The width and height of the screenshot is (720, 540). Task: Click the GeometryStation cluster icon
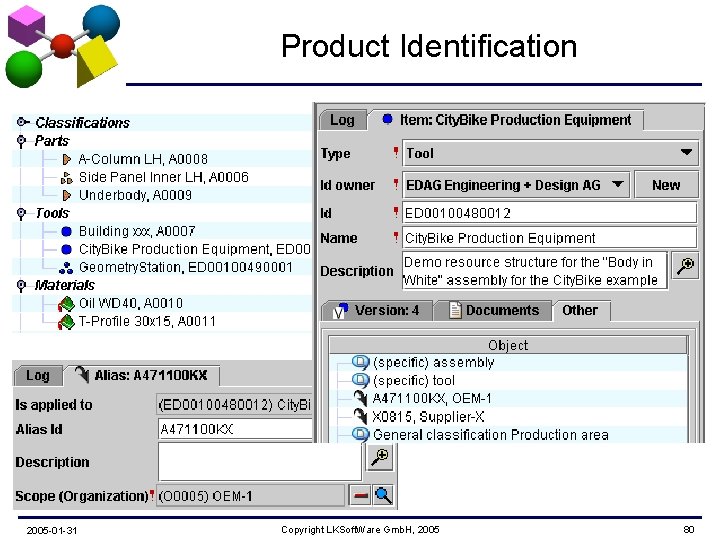tap(67, 267)
